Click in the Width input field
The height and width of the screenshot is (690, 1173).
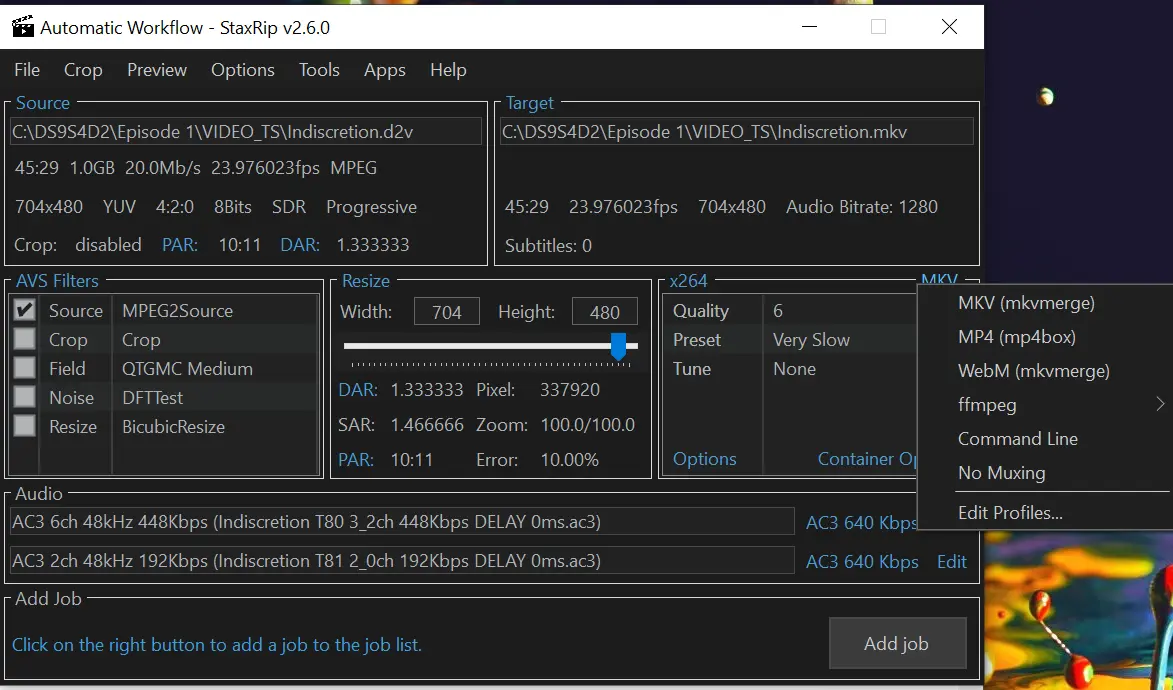(x=447, y=311)
